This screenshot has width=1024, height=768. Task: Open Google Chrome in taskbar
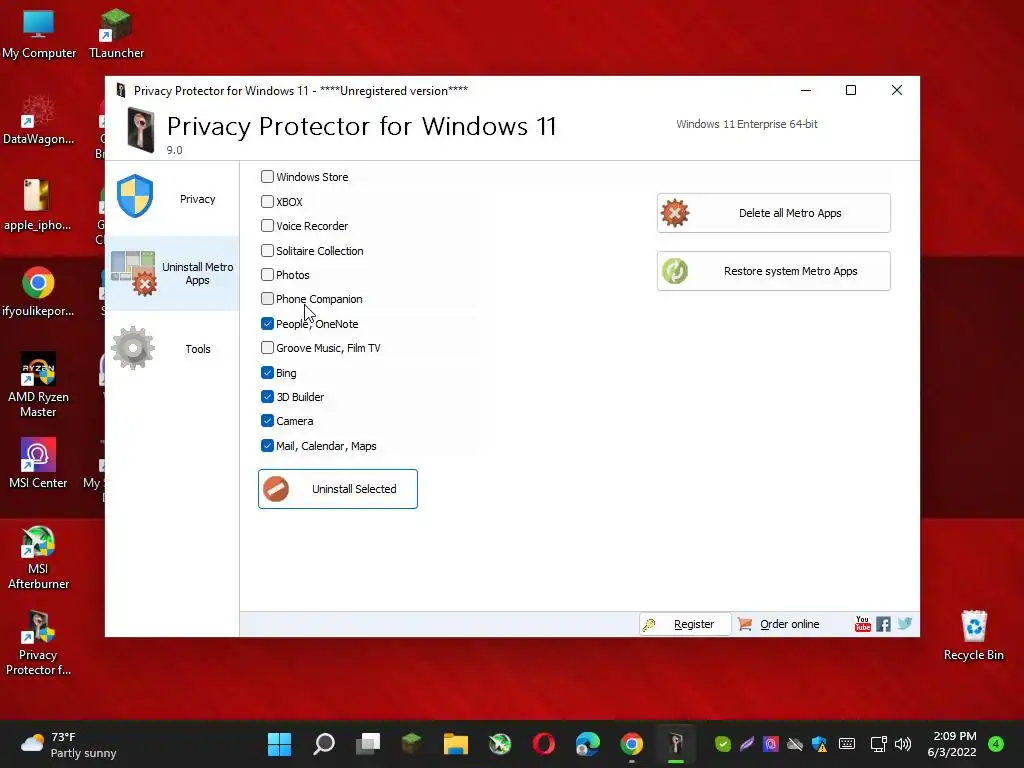[632, 744]
